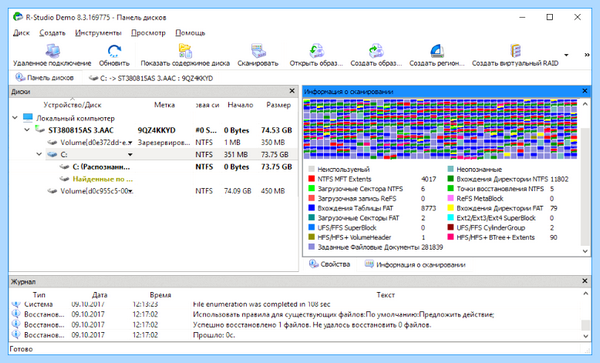Open the Удаленное подключение remote connection tool
Screen dimensions: 600x363
52,50
